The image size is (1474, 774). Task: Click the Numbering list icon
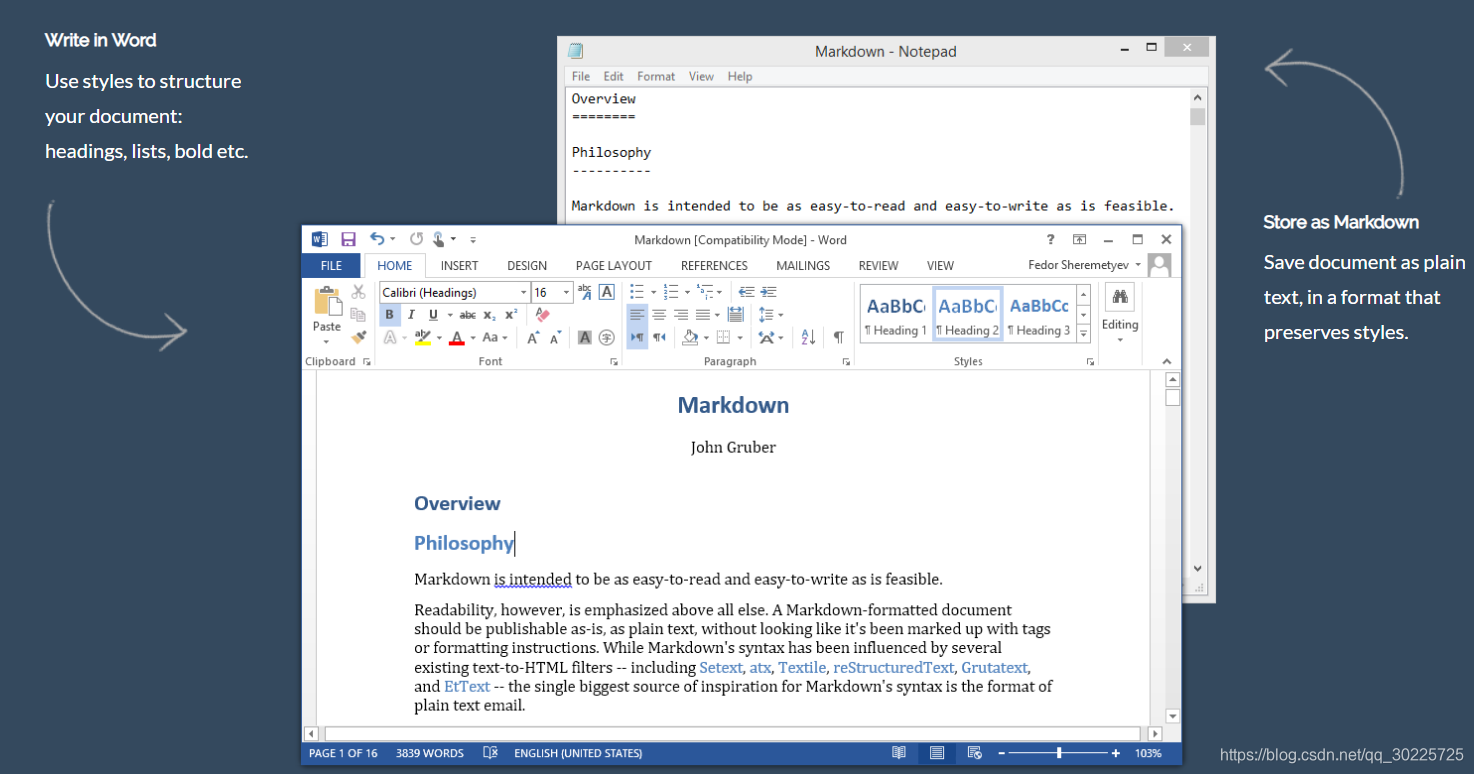tap(671, 292)
